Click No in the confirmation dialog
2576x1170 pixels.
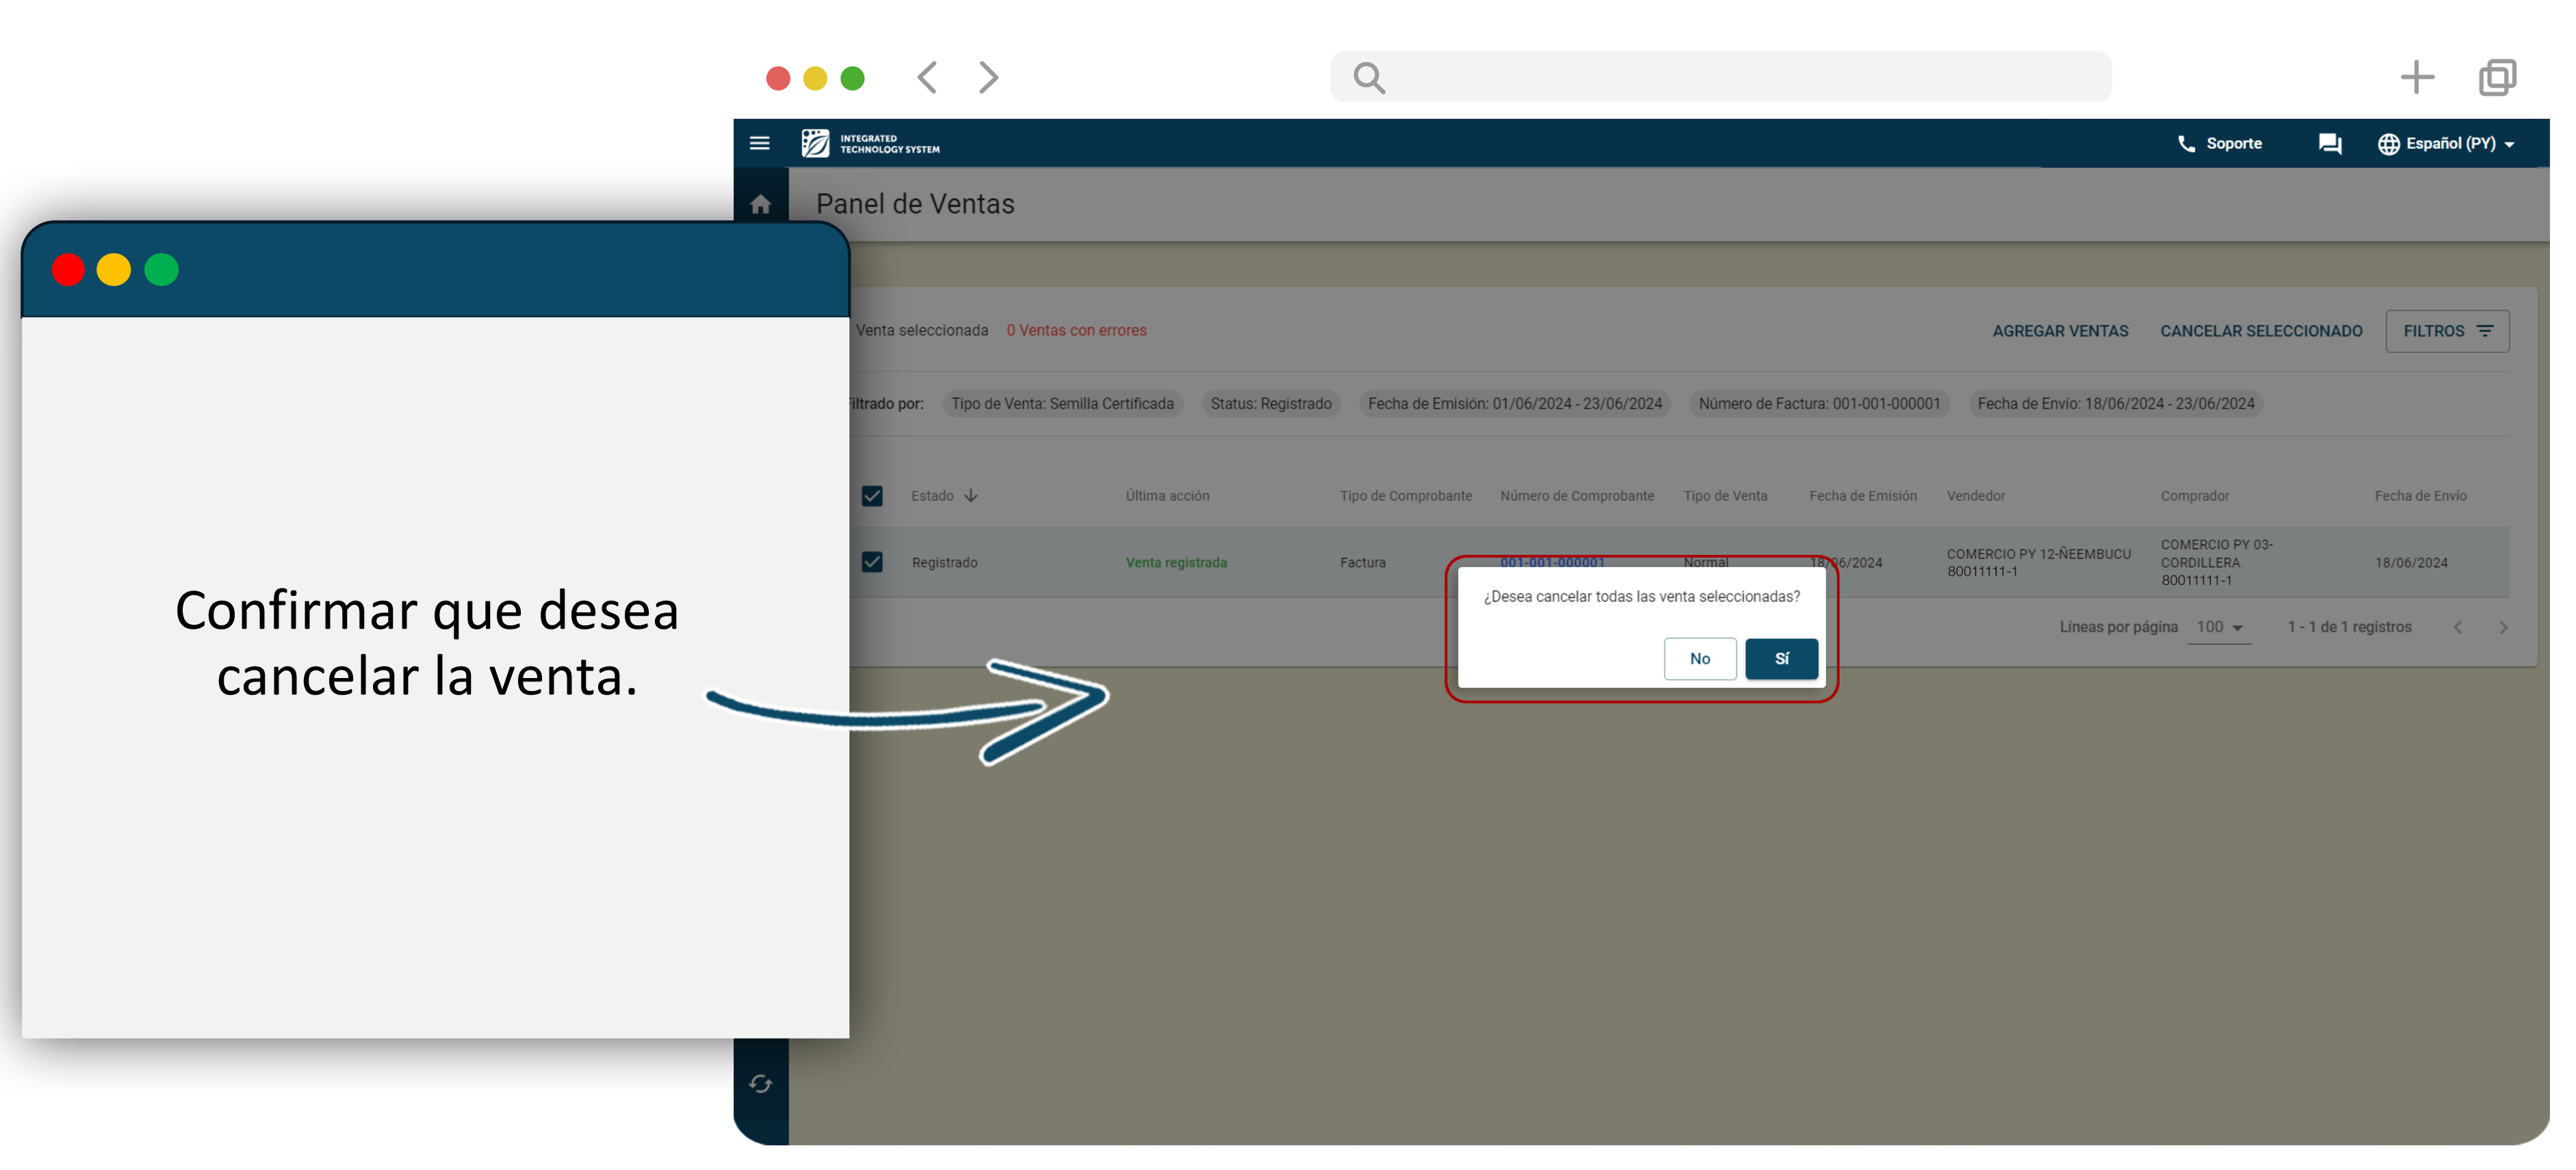point(1699,659)
